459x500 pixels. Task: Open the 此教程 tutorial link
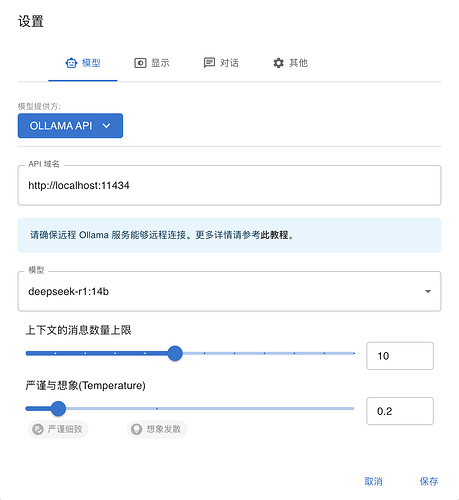tap(274, 235)
